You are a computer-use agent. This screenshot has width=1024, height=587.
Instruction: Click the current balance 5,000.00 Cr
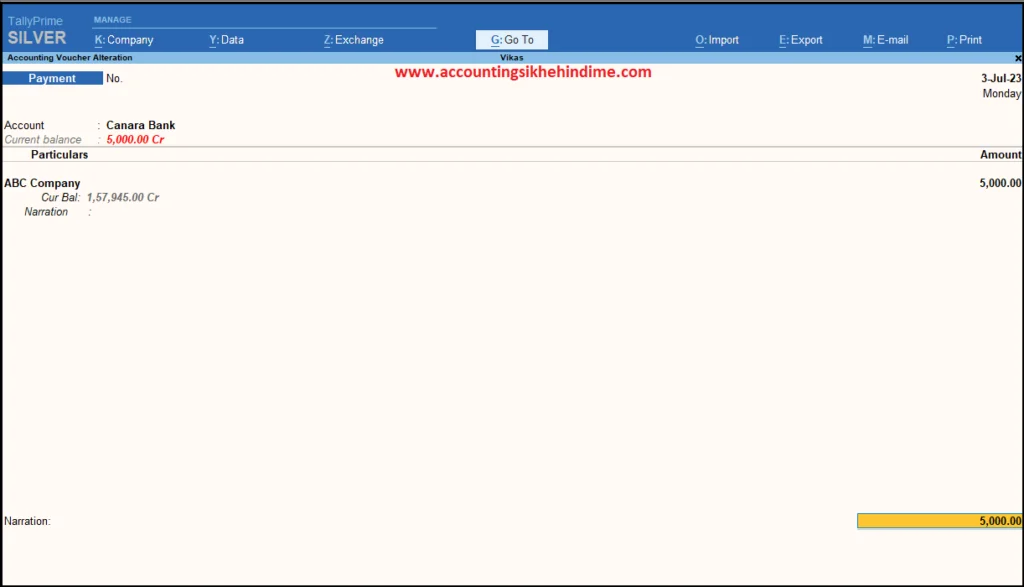click(135, 140)
